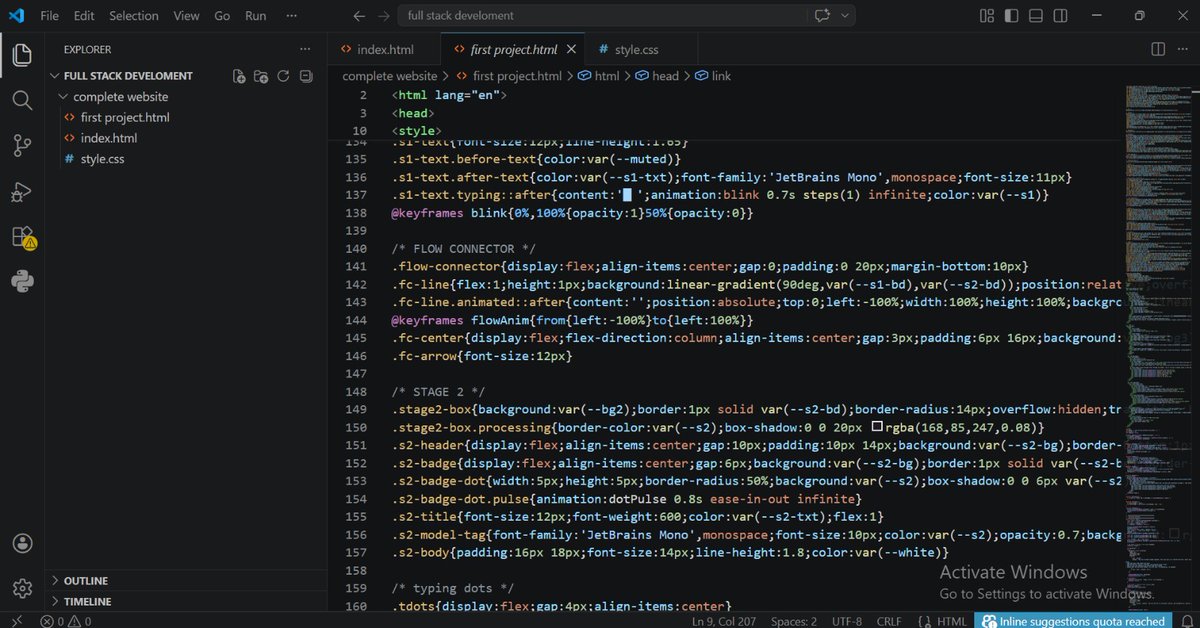
Task: Open the Copilot chat icon
Action: [823, 16]
